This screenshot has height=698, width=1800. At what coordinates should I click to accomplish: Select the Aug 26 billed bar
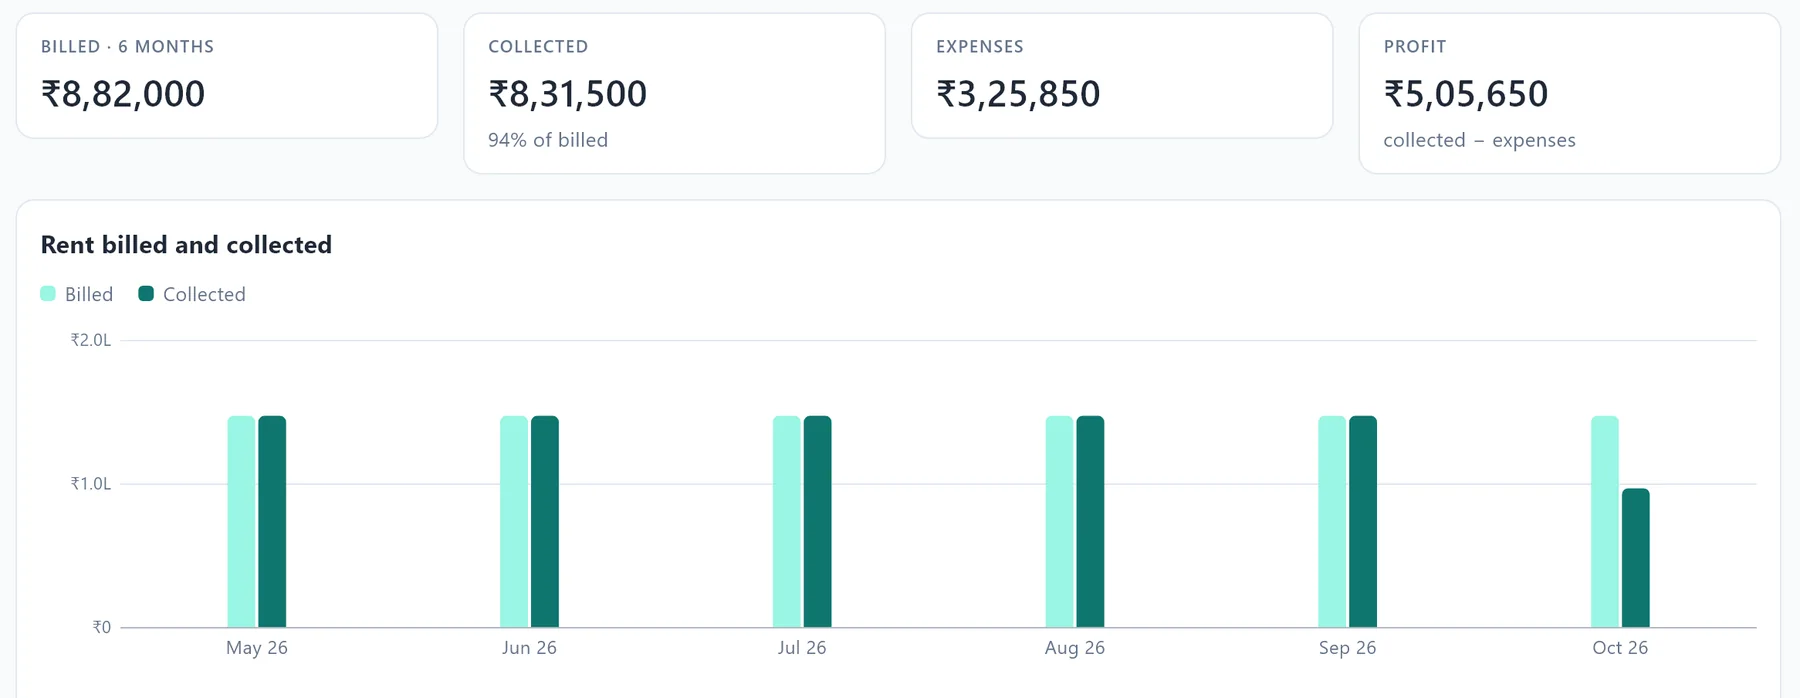pos(1060,522)
